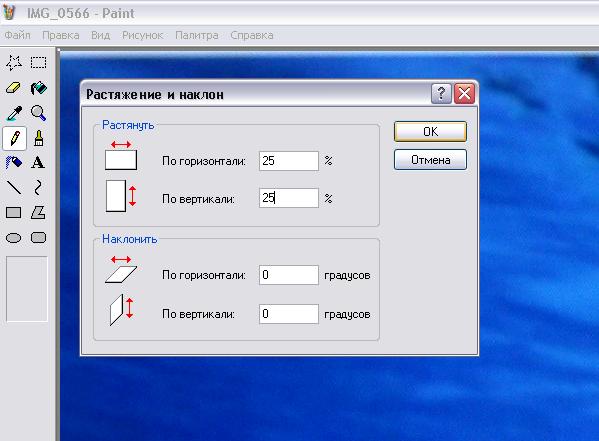
Task: Select the Pencil tool
Action: coord(14,138)
